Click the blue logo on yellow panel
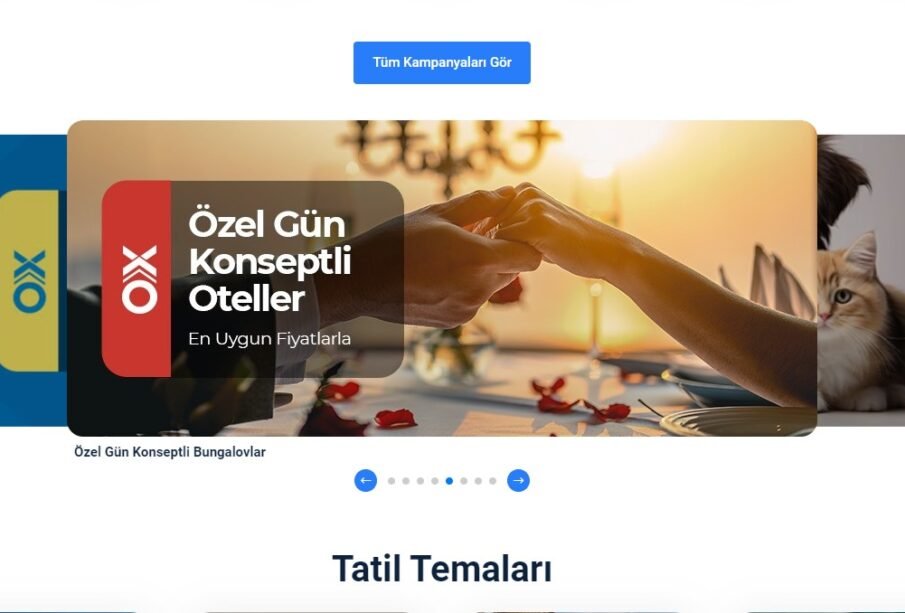The image size is (905, 613). point(29,281)
